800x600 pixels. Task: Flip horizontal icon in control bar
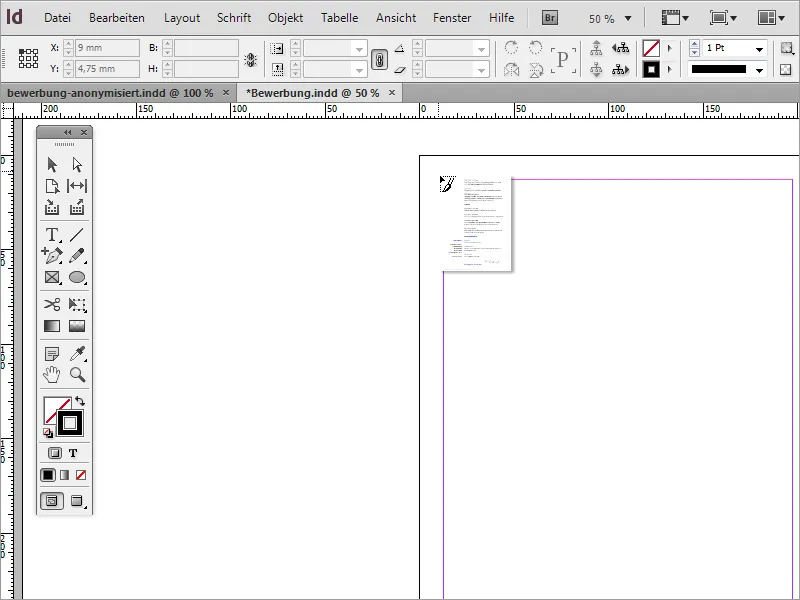(x=511, y=69)
